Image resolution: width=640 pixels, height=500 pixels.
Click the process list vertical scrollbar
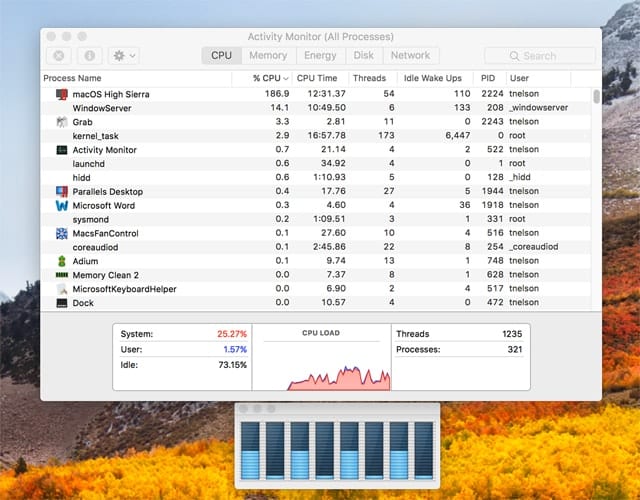(x=597, y=97)
